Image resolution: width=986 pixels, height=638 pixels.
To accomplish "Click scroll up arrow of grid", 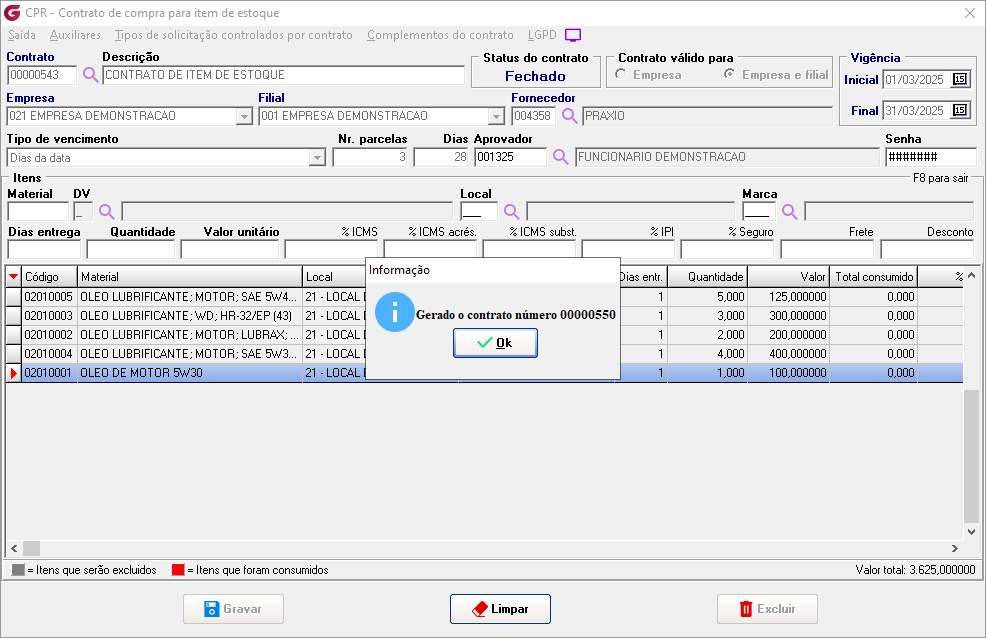I will pos(972,275).
